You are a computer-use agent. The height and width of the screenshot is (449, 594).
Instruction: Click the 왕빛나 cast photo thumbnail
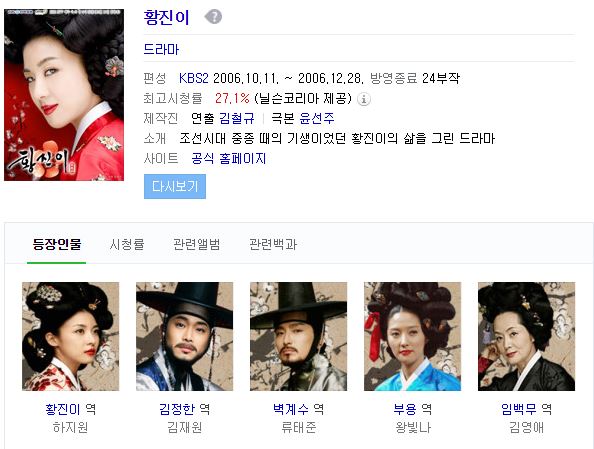413,336
